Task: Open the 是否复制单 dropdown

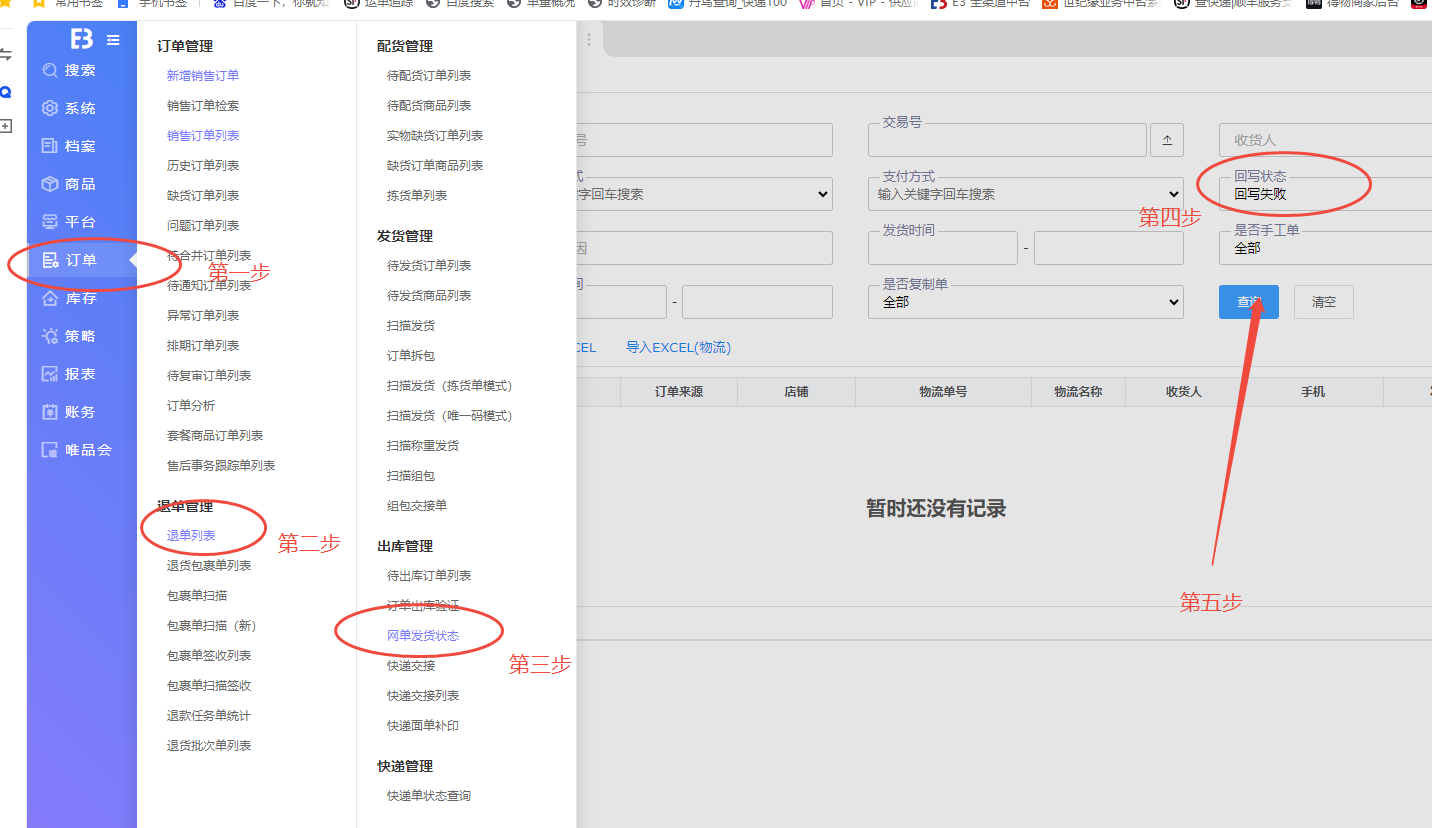Action: tap(1025, 302)
